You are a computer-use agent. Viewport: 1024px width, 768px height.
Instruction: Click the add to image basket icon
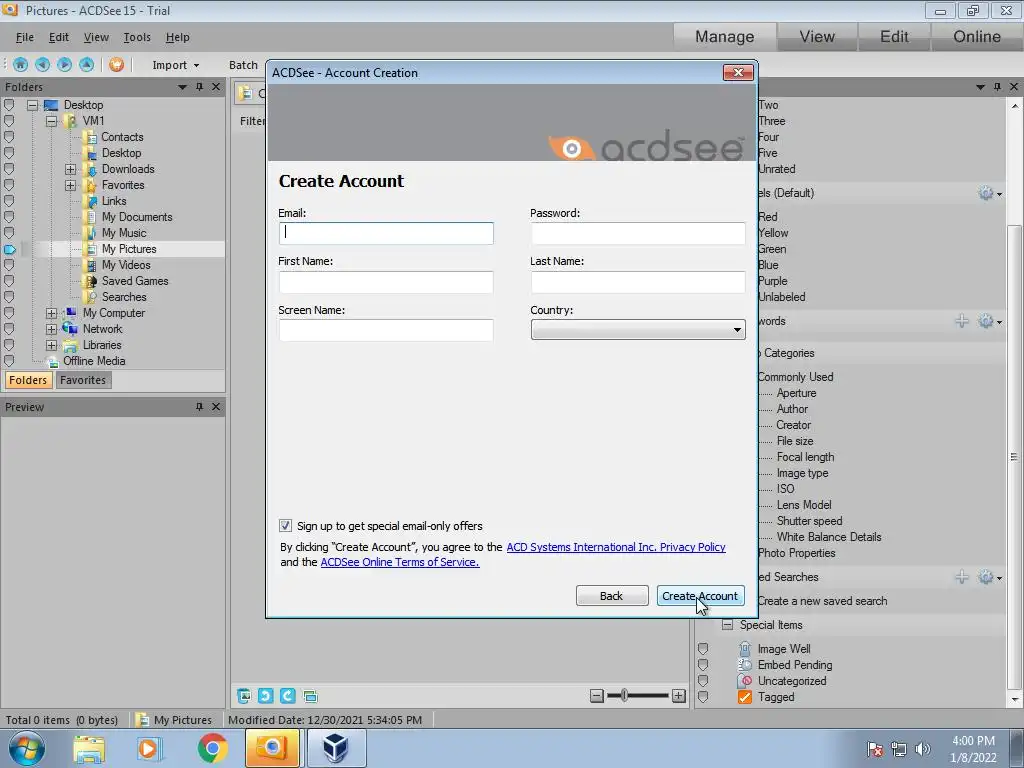click(x=244, y=696)
